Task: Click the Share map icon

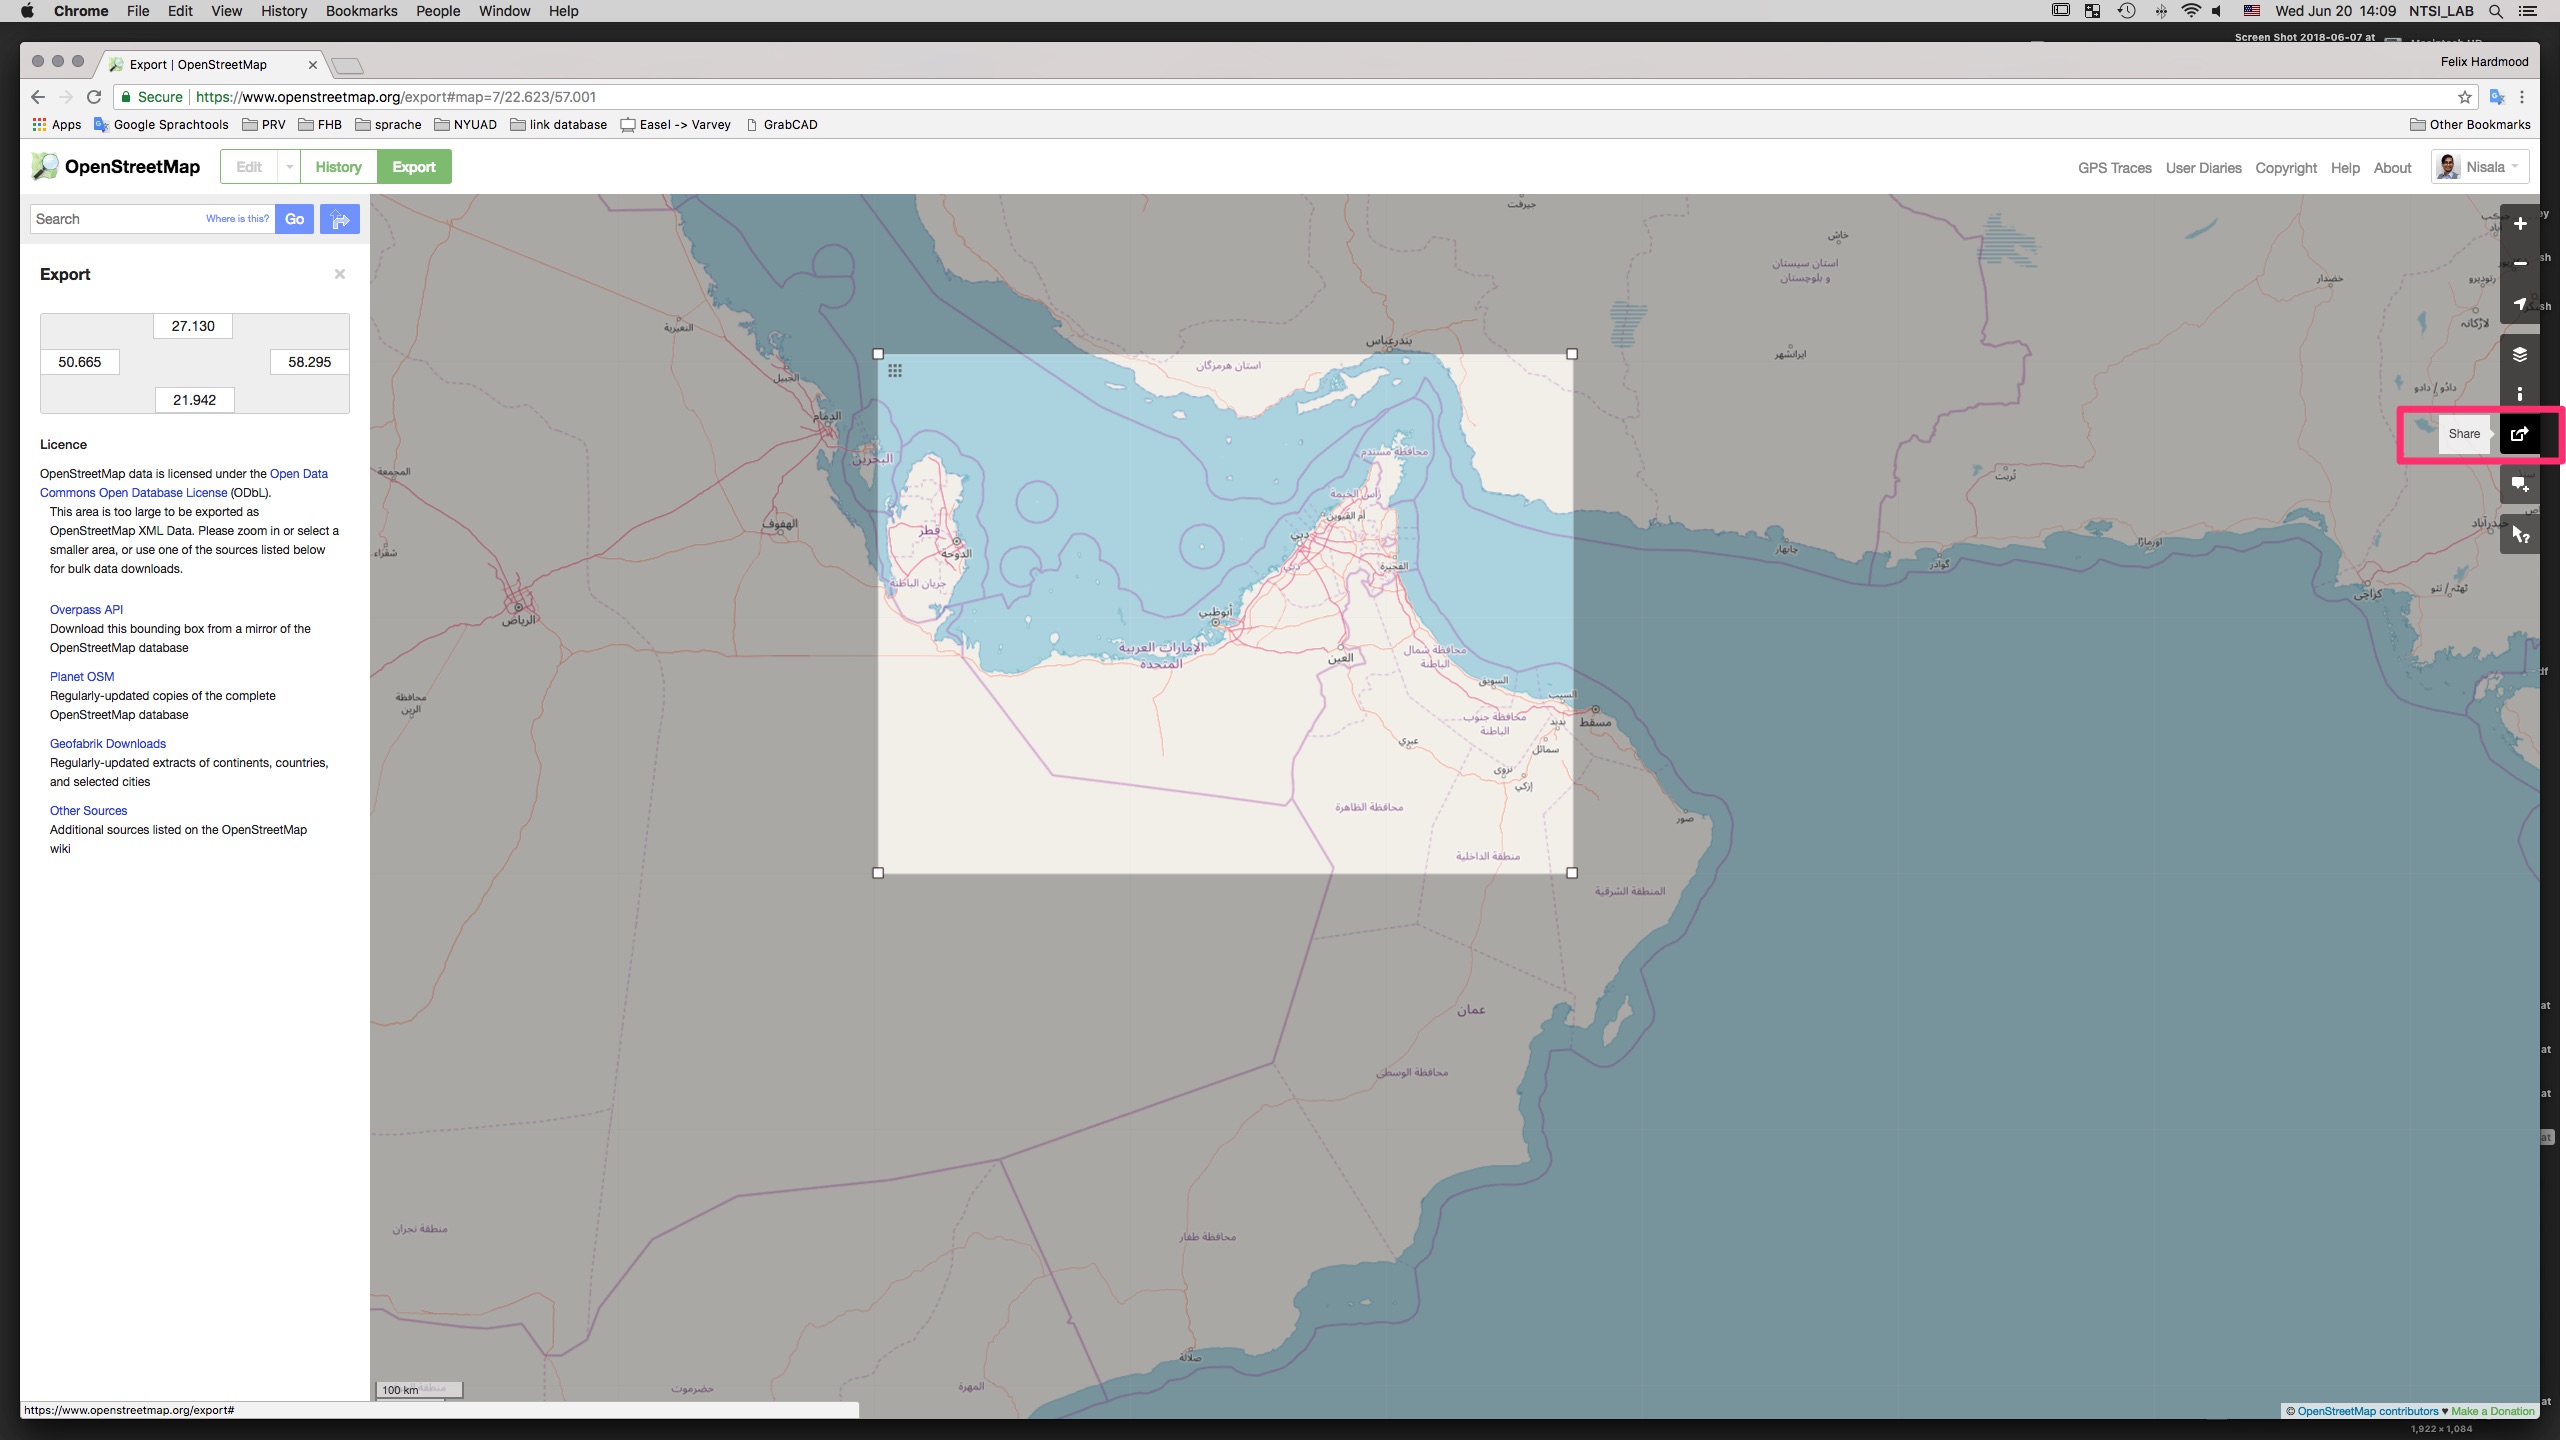Action: 2519,434
